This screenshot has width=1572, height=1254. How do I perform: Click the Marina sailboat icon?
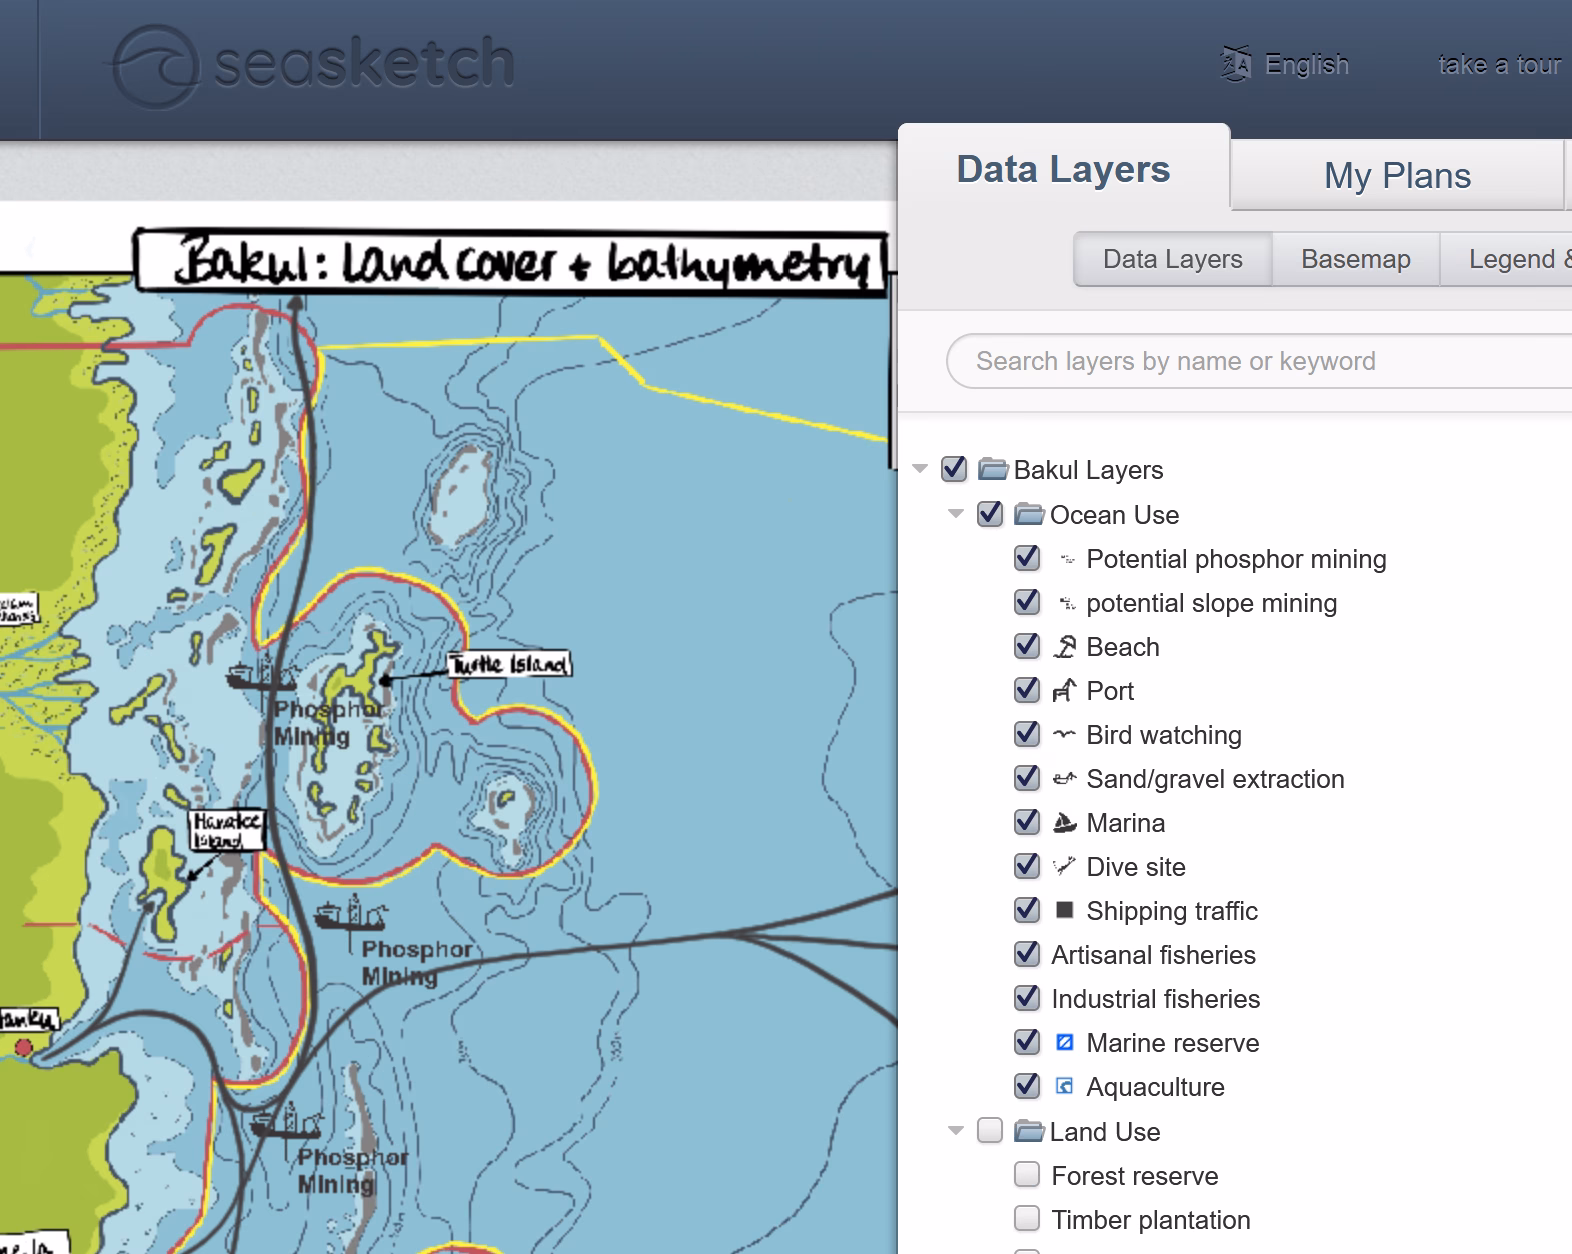click(x=1065, y=823)
